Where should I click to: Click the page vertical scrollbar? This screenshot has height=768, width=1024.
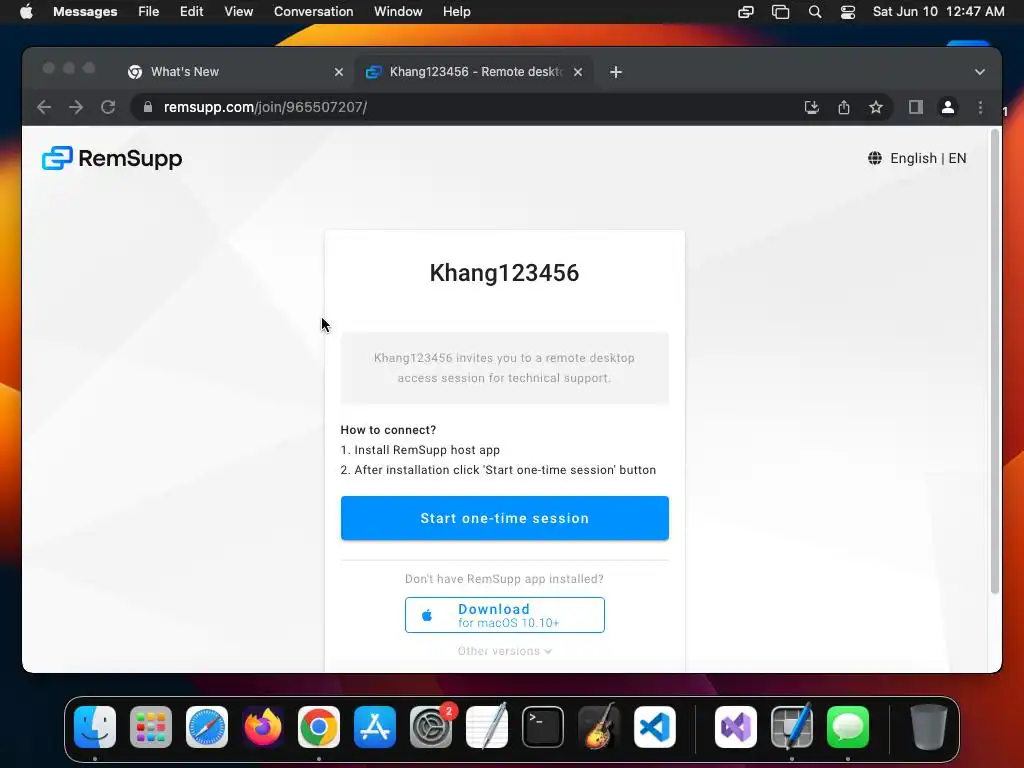coord(995,361)
